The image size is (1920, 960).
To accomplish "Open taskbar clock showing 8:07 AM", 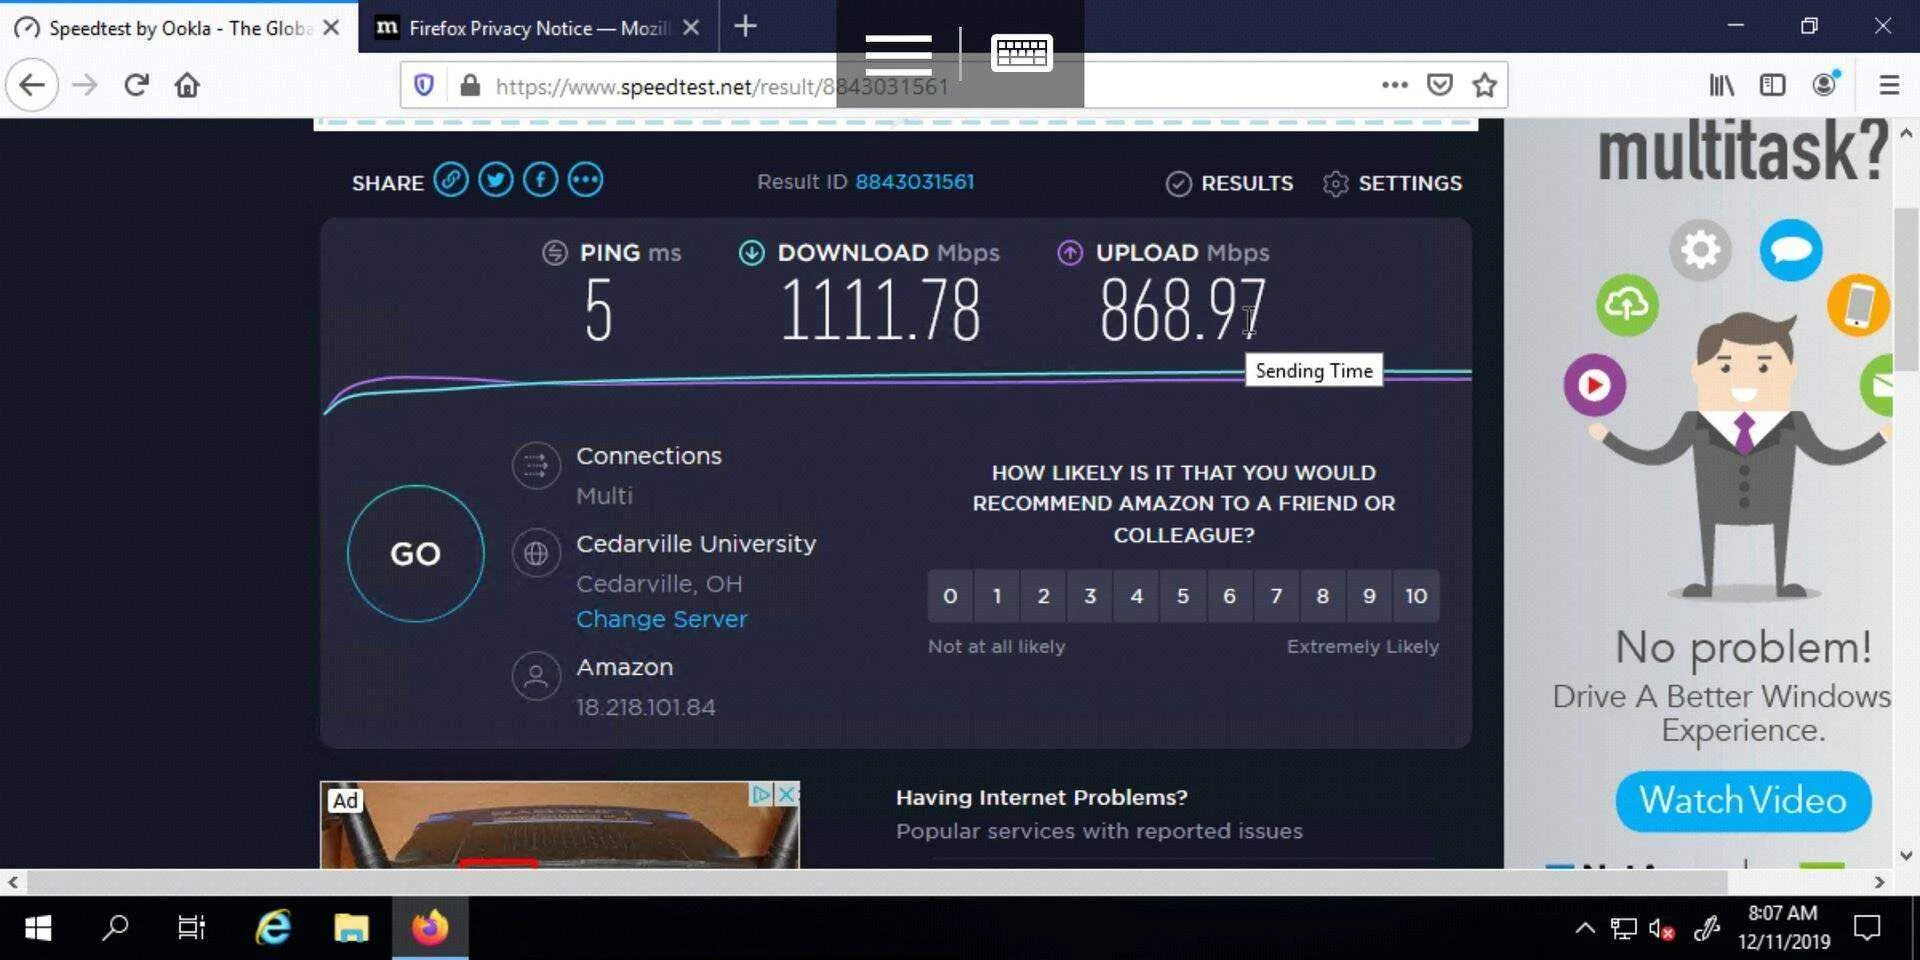I will pyautogui.click(x=1784, y=927).
